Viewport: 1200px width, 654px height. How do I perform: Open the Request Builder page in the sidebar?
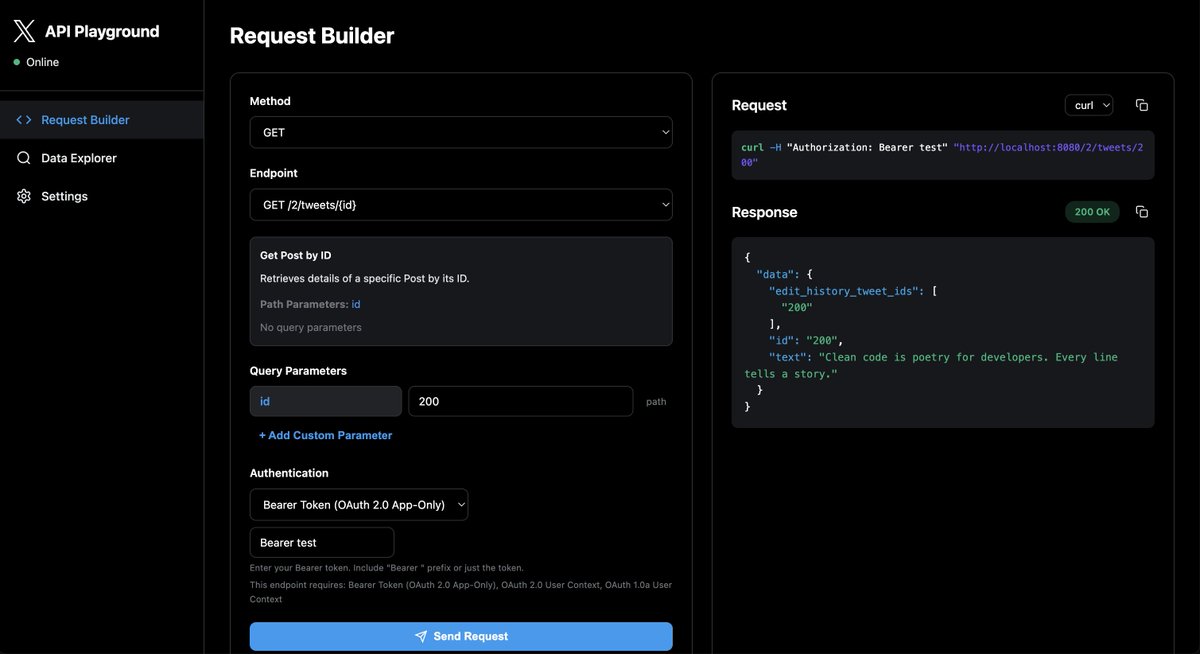102,120
